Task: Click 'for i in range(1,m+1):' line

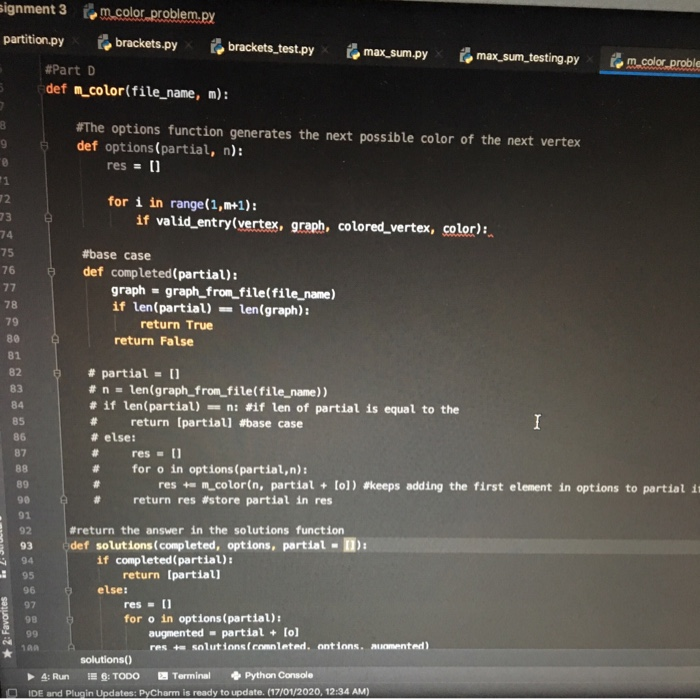Action: [182, 203]
